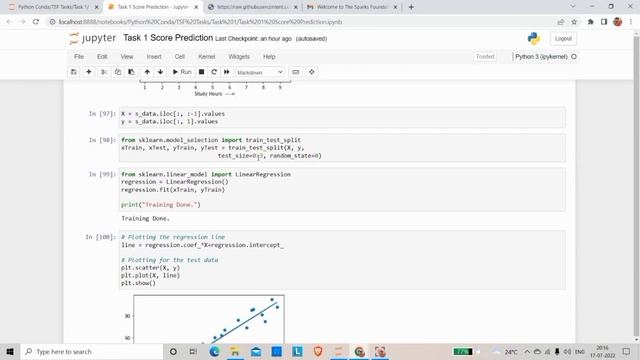Image resolution: width=640 pixels, height=360 pixels.
Task: Click the localhost address bar
Action: tap(302, 22)
